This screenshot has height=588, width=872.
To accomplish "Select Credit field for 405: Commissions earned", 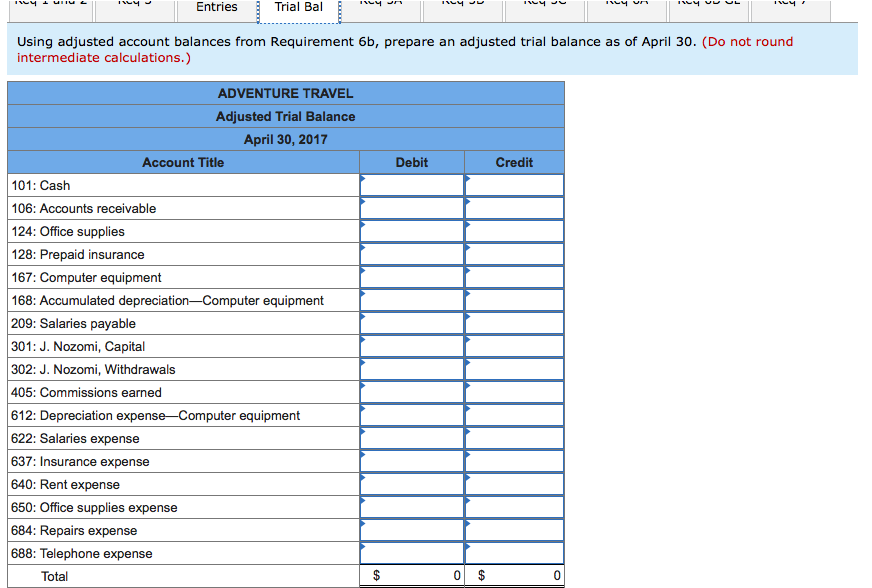I will click(x=514, y=392).
